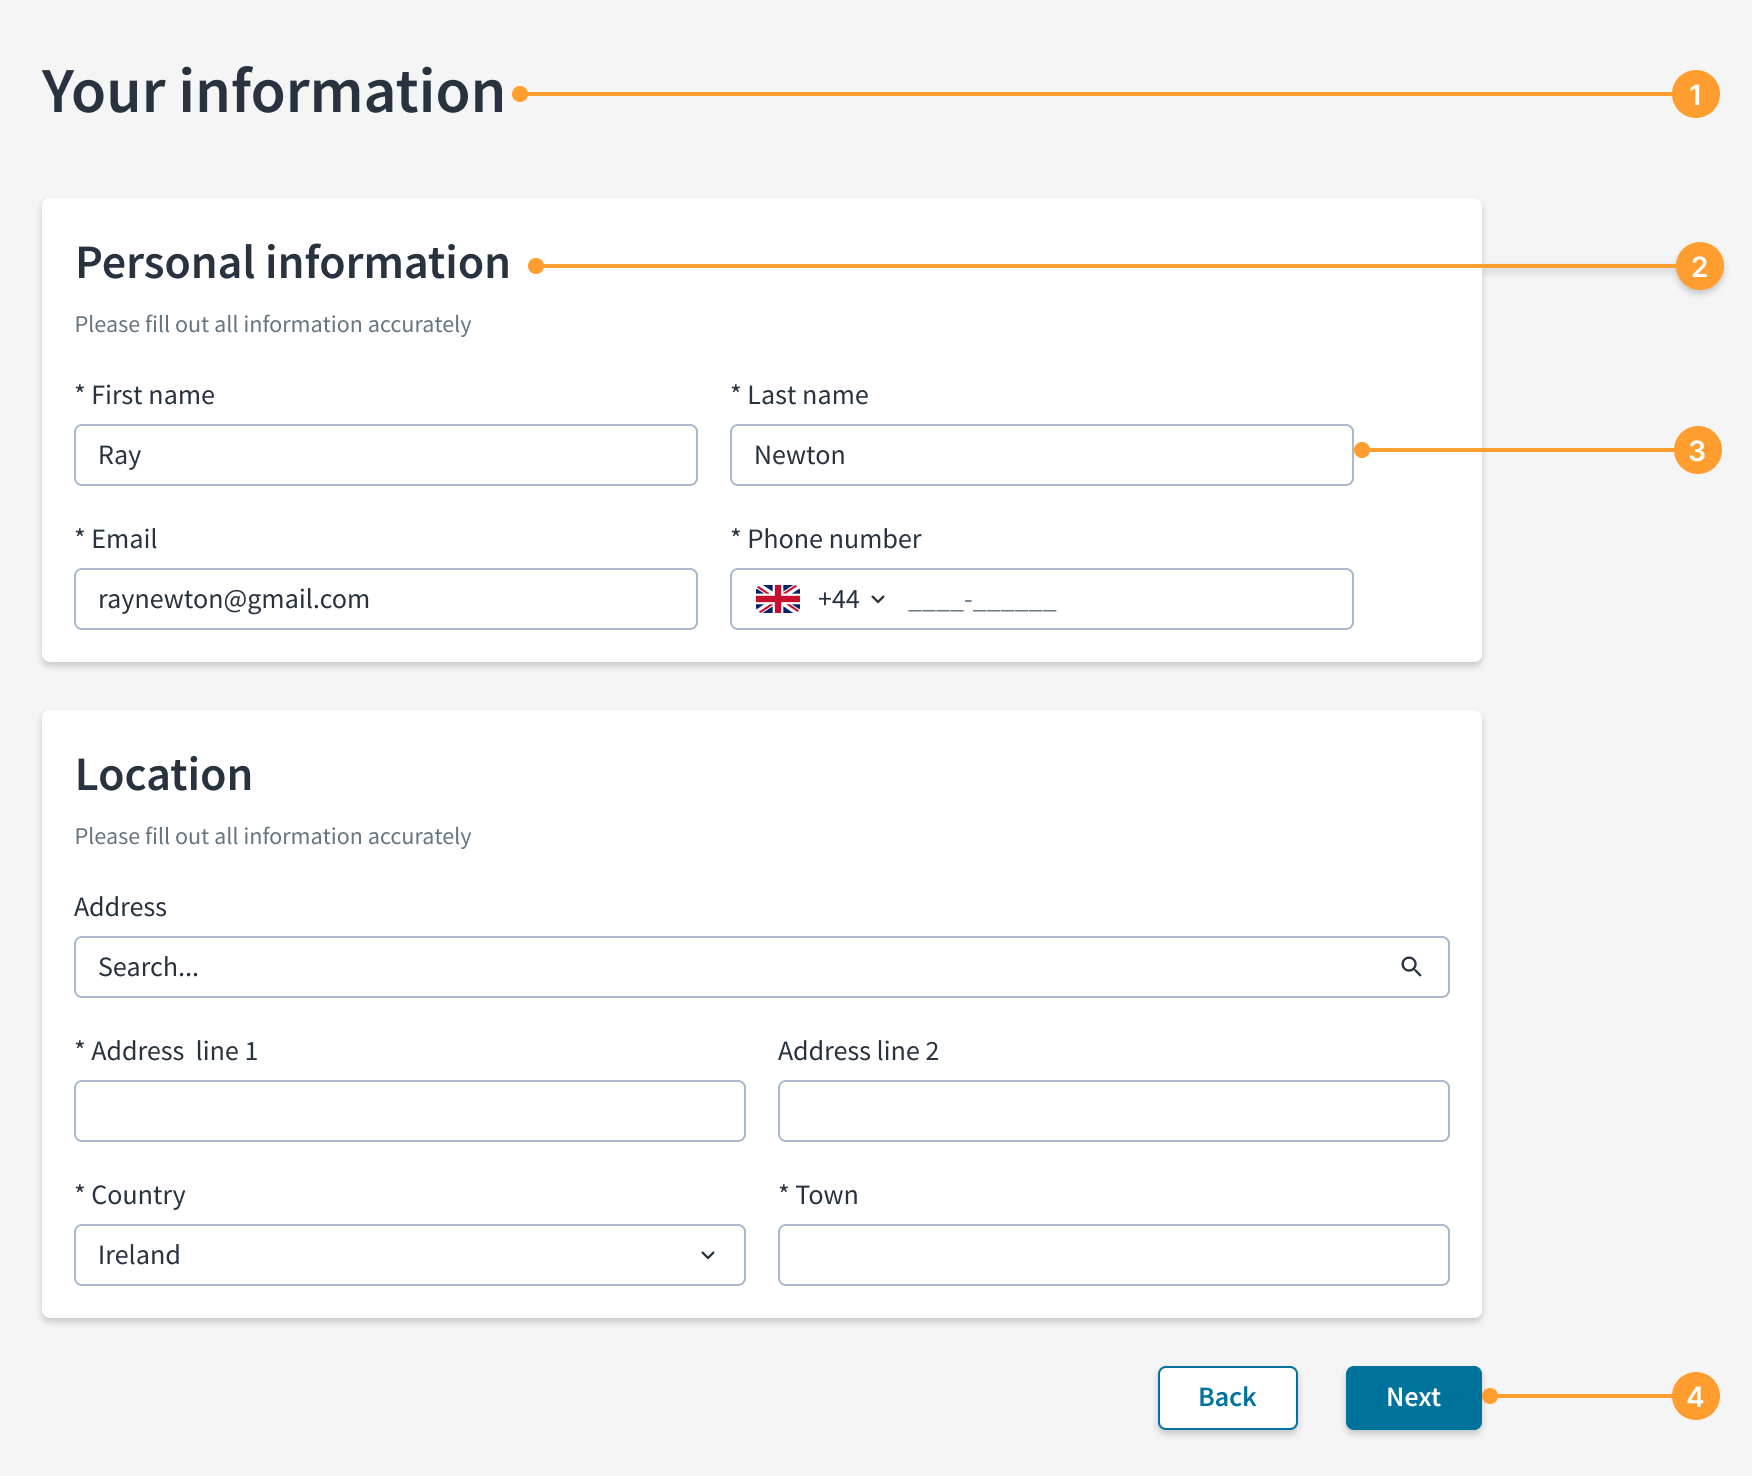1752x1476 pixels.
Task: Click the Back button
Action: coord(1228,1398)
